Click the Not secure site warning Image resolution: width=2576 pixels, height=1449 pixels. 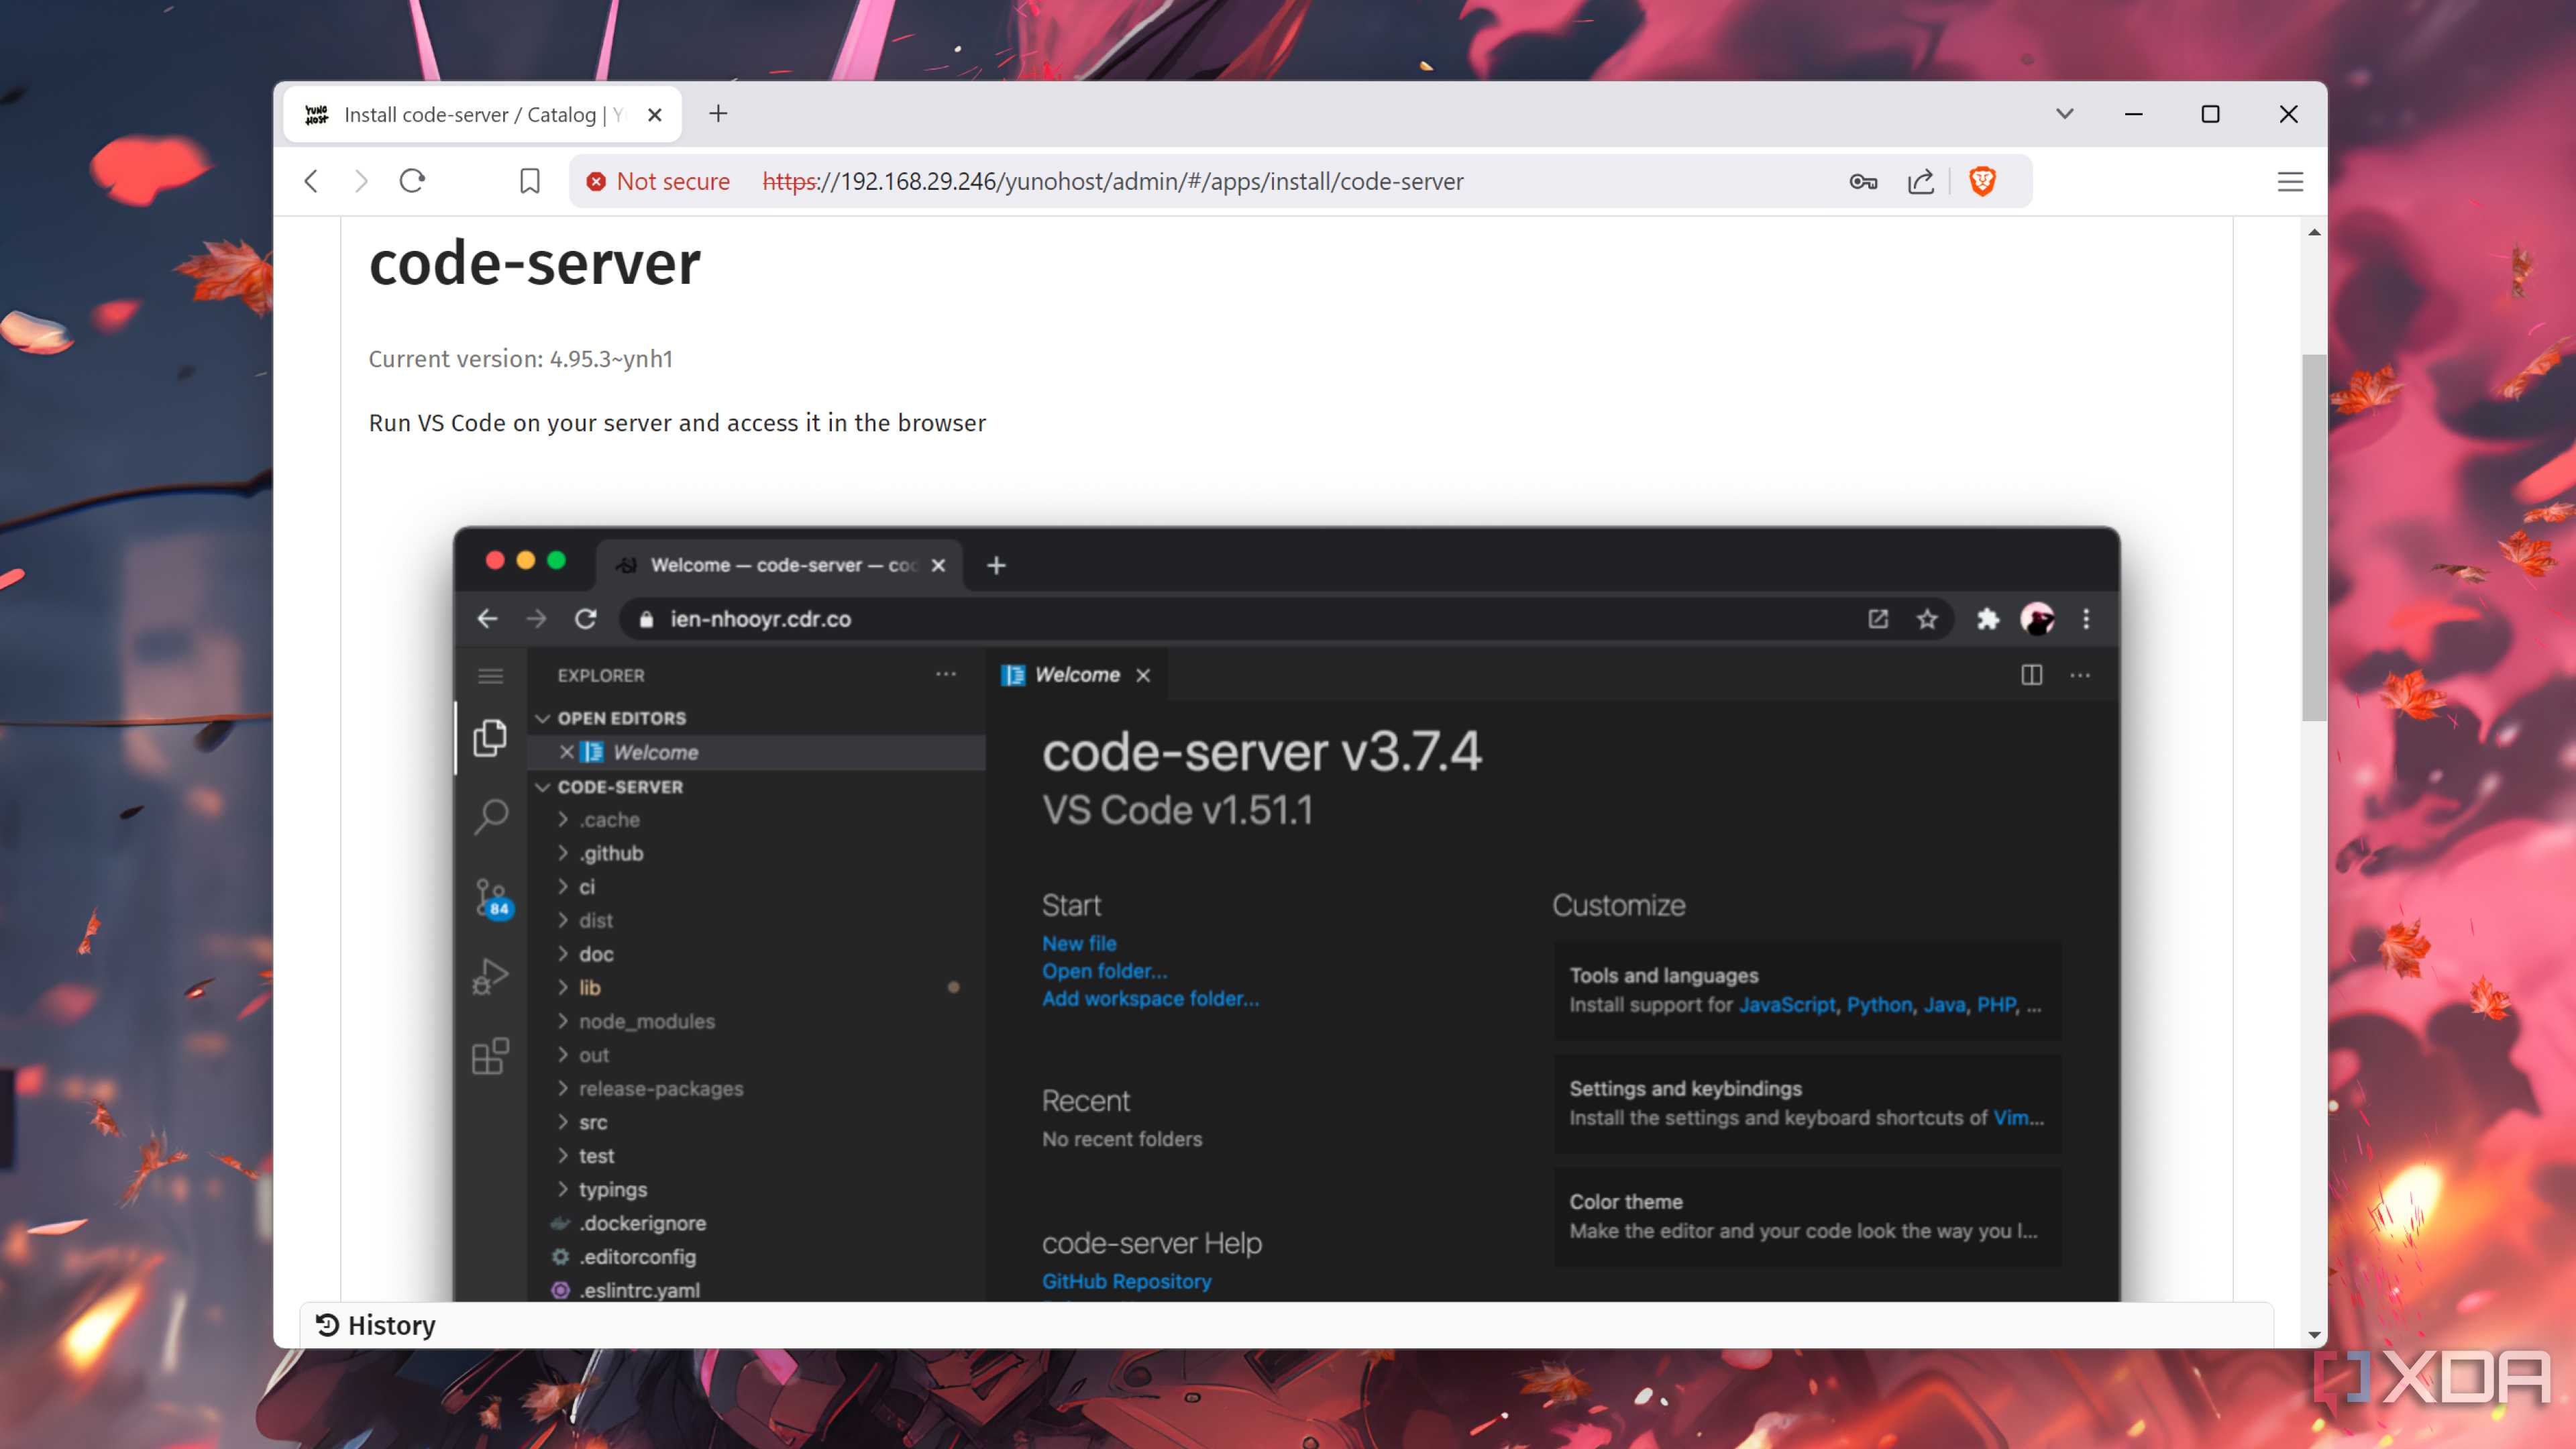(x=658, y=181)
